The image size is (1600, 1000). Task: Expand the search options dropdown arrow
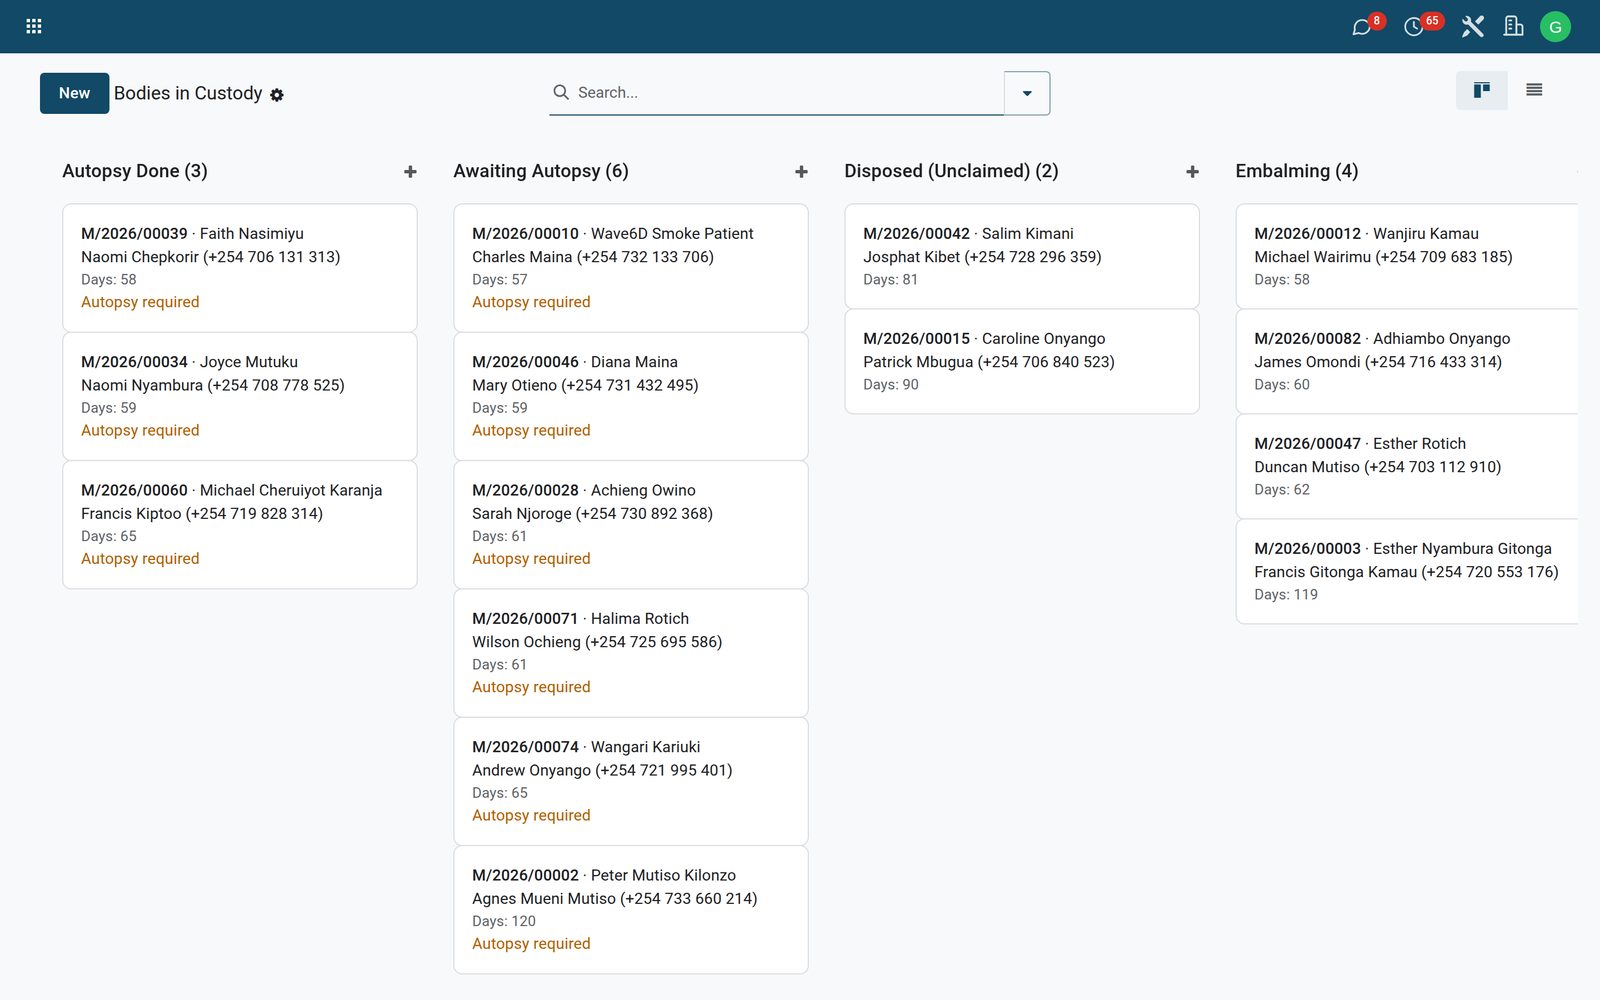click(x=1027, y=93)
